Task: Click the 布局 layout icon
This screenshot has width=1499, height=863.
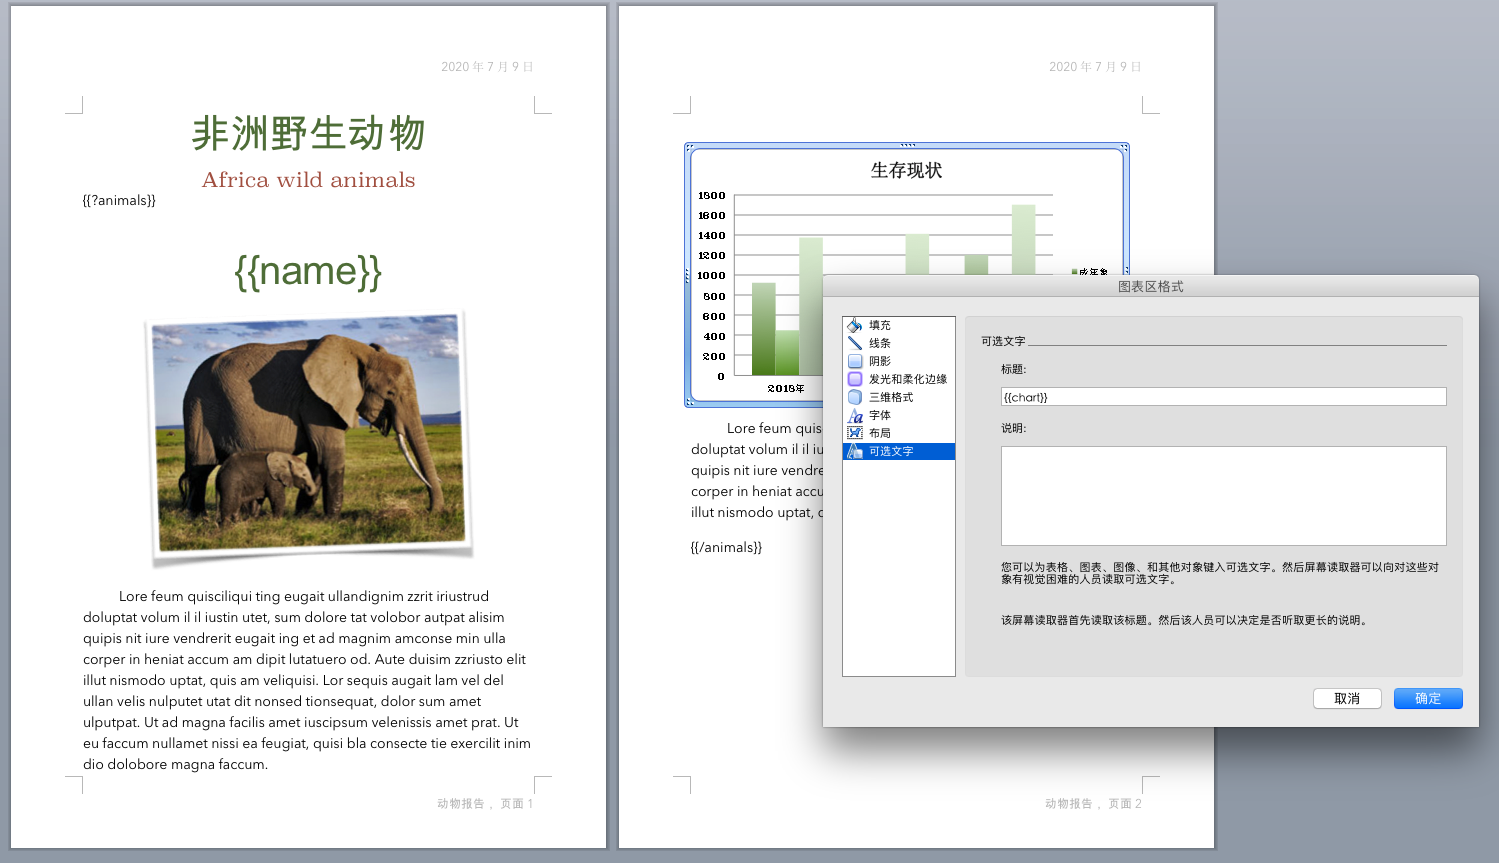Action: coord(855,433)
